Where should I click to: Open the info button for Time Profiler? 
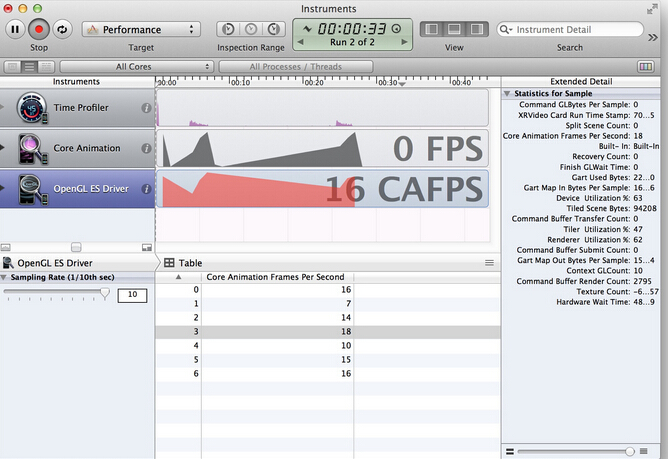coord(146,108)
